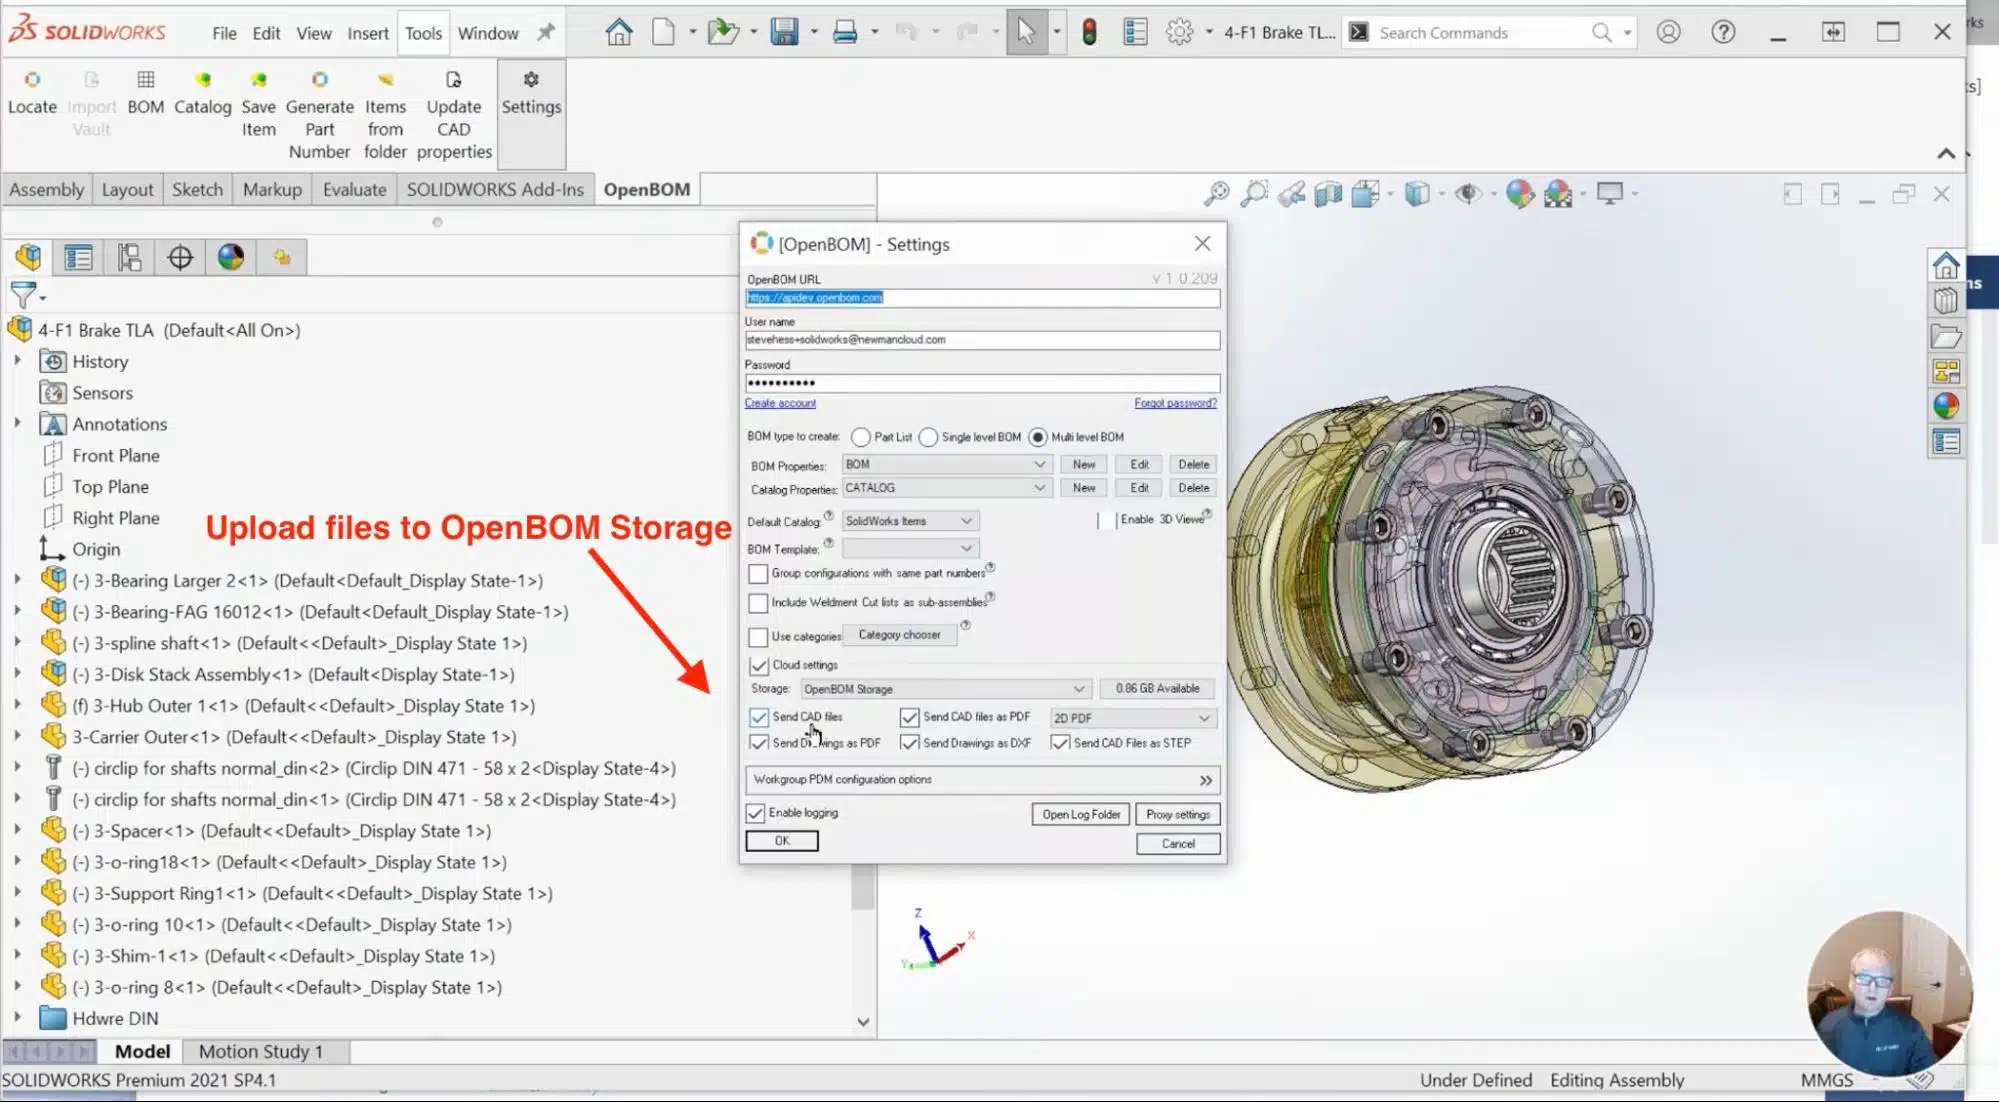Viewport: 1999px width, 1102px height.
Task: Open the DimXpertManager tab icon
Action: (x=180, y=258)
